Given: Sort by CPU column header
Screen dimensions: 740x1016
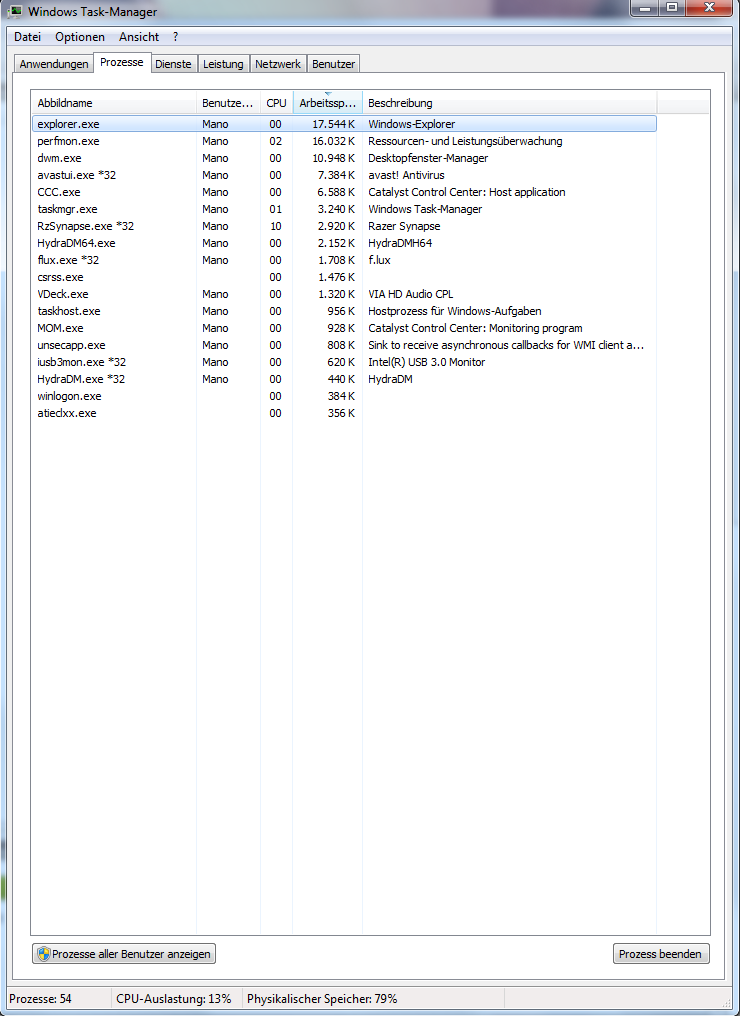Looking at the screenshot, I should [276, 103].
